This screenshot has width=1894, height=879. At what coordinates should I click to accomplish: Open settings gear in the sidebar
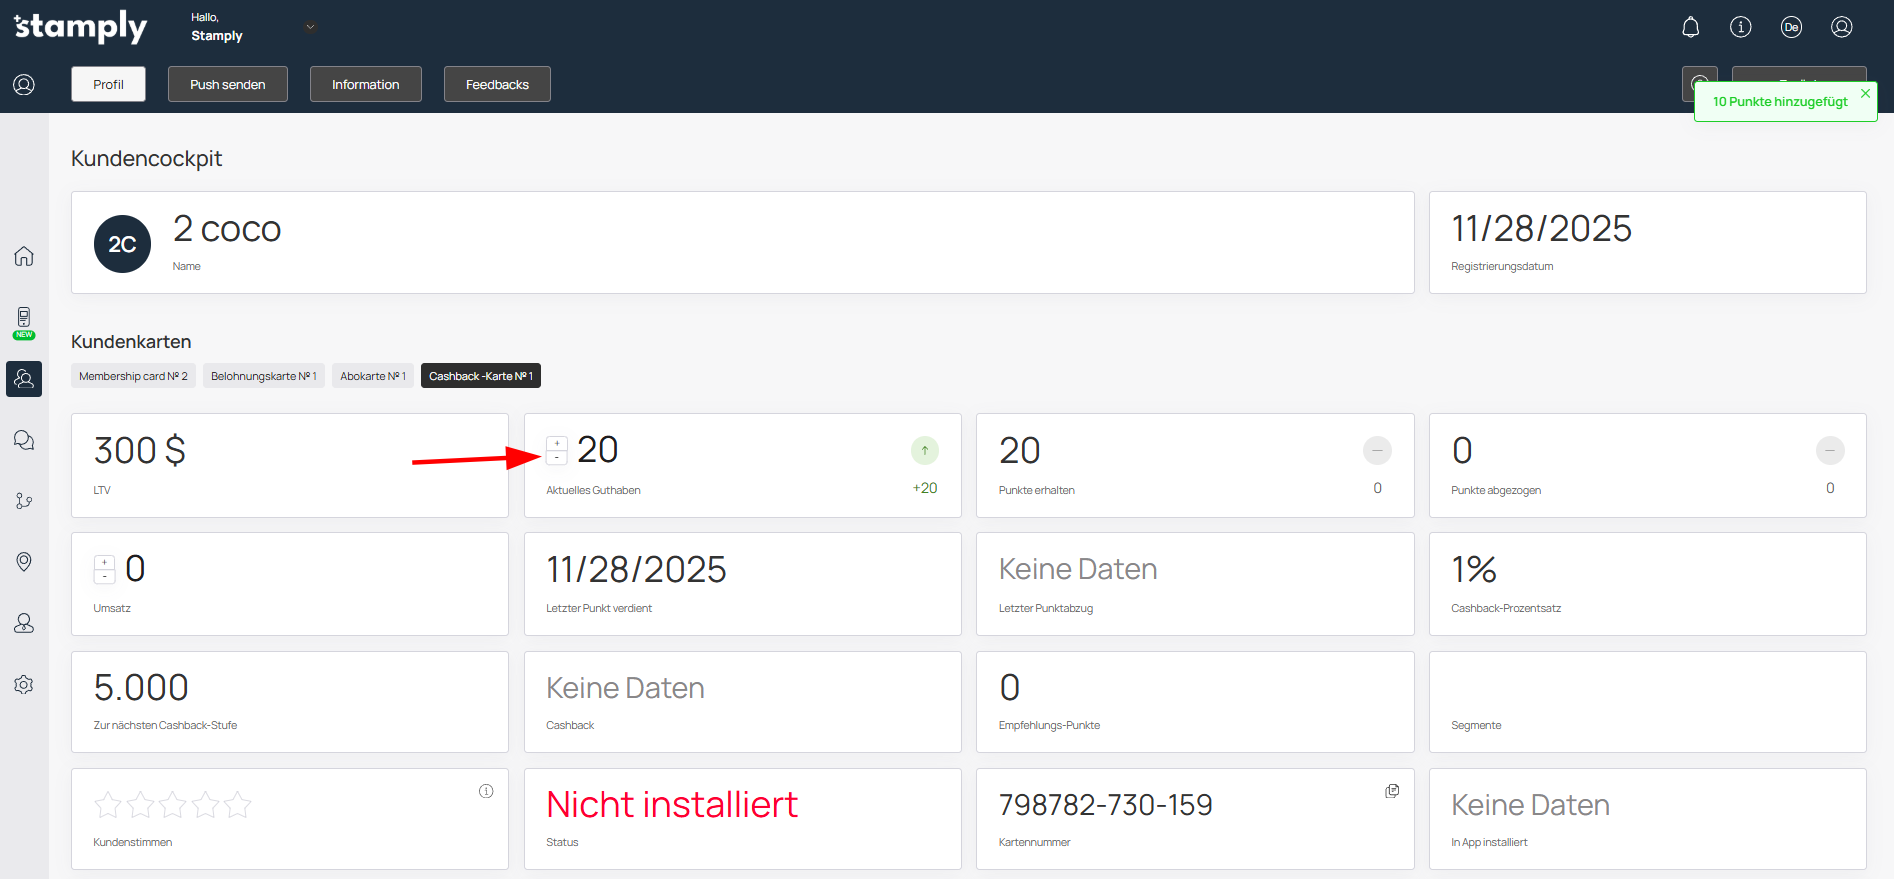point(24,685)
